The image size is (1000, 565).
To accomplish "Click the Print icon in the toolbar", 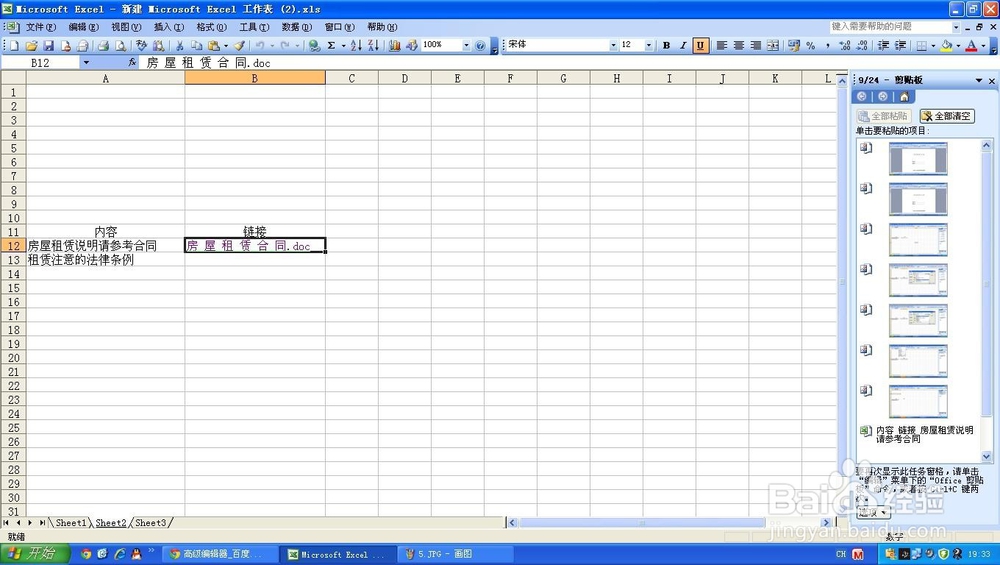I will pos(103,45).
